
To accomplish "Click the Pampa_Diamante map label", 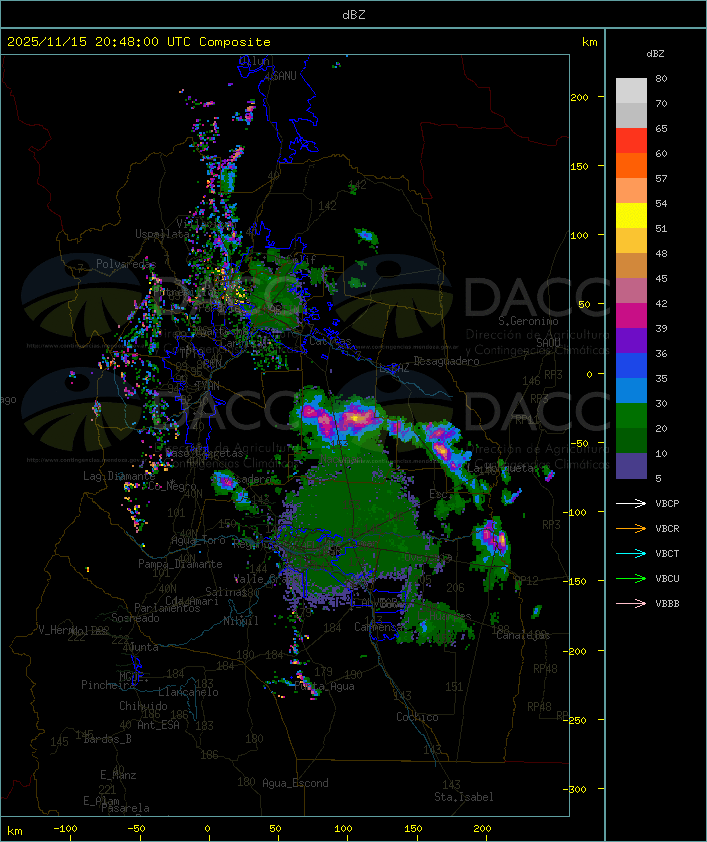I will 180,563.
